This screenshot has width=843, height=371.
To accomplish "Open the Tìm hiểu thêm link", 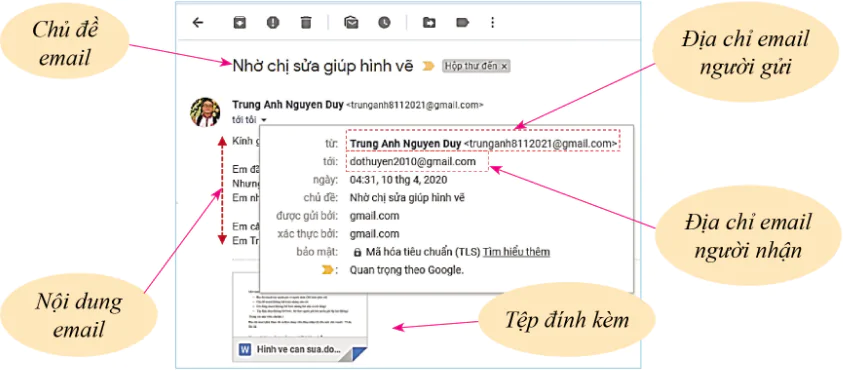I will (x=516, y=252).
